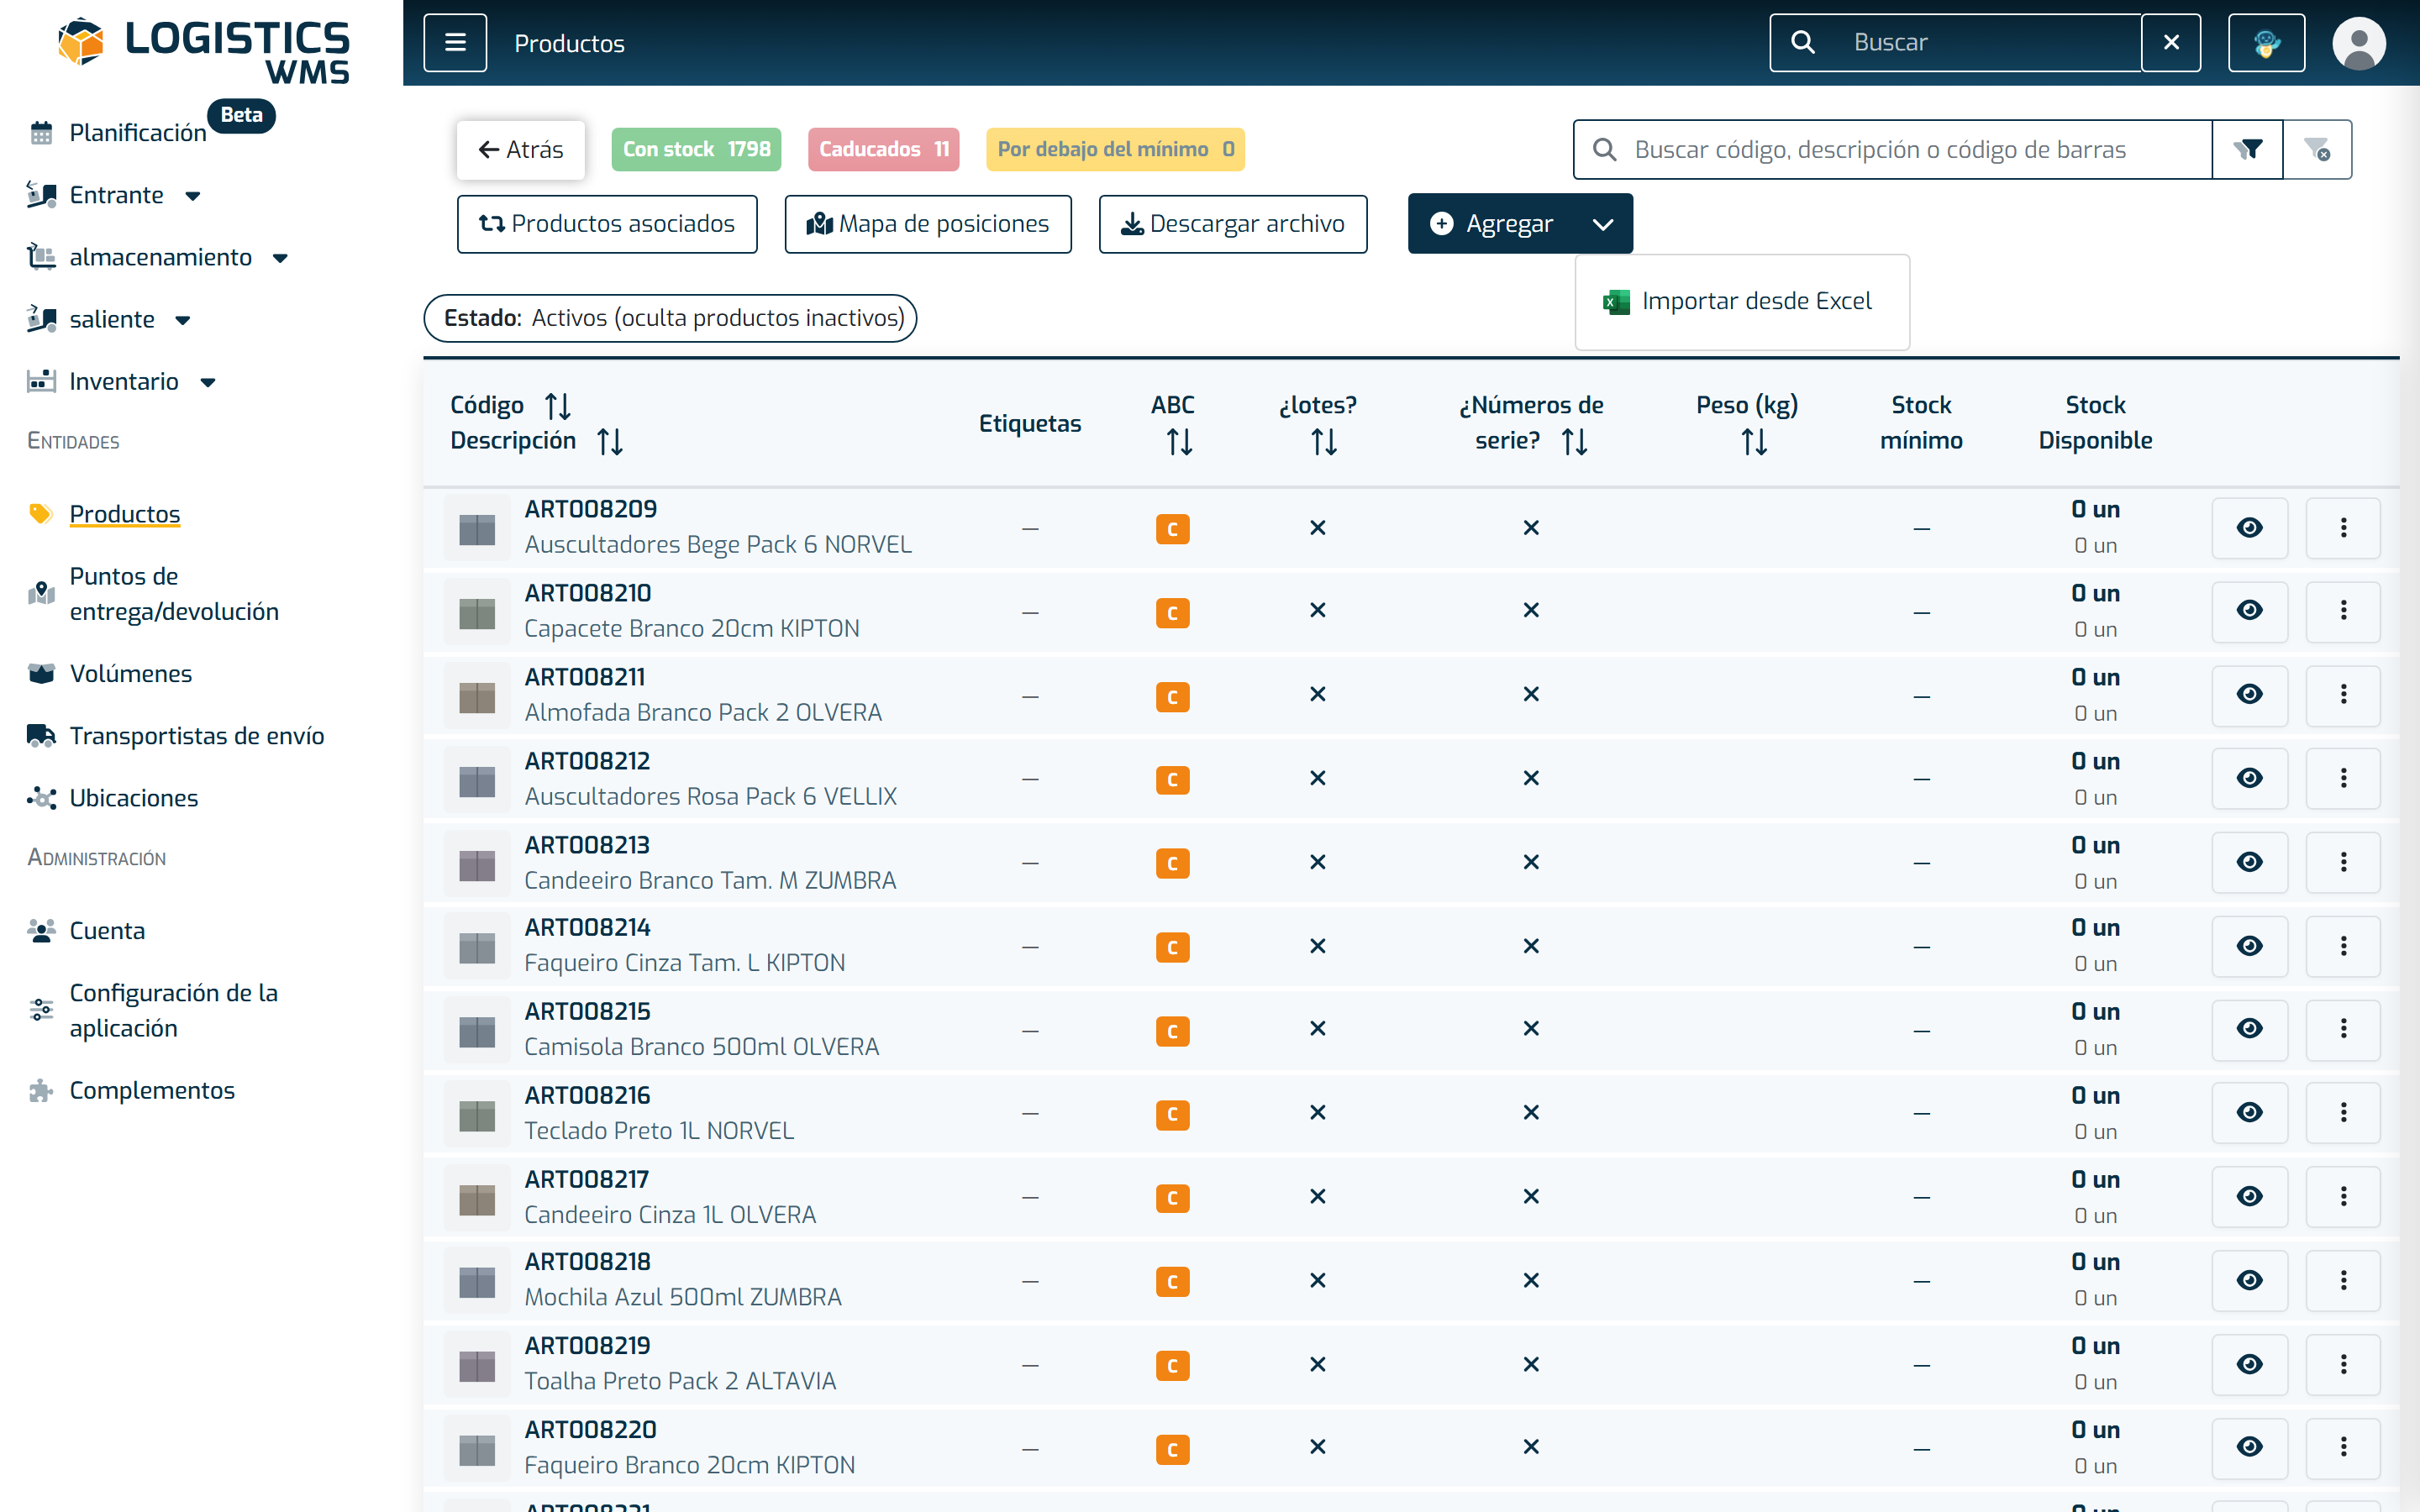Open the Estado Activos filter chip
This screenshot has width=2420, height=1512.
coord(670,318)
